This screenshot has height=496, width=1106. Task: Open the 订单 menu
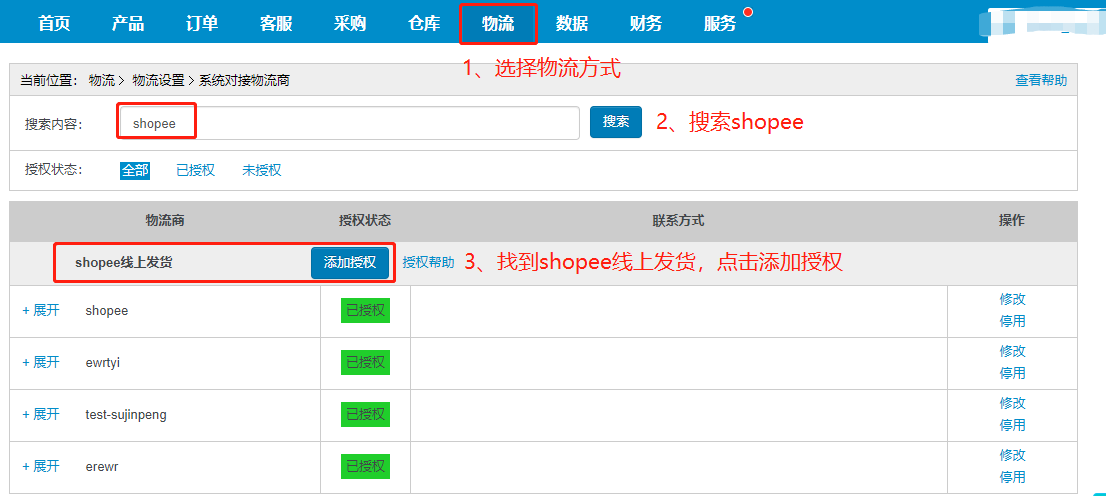pos(202,23)
